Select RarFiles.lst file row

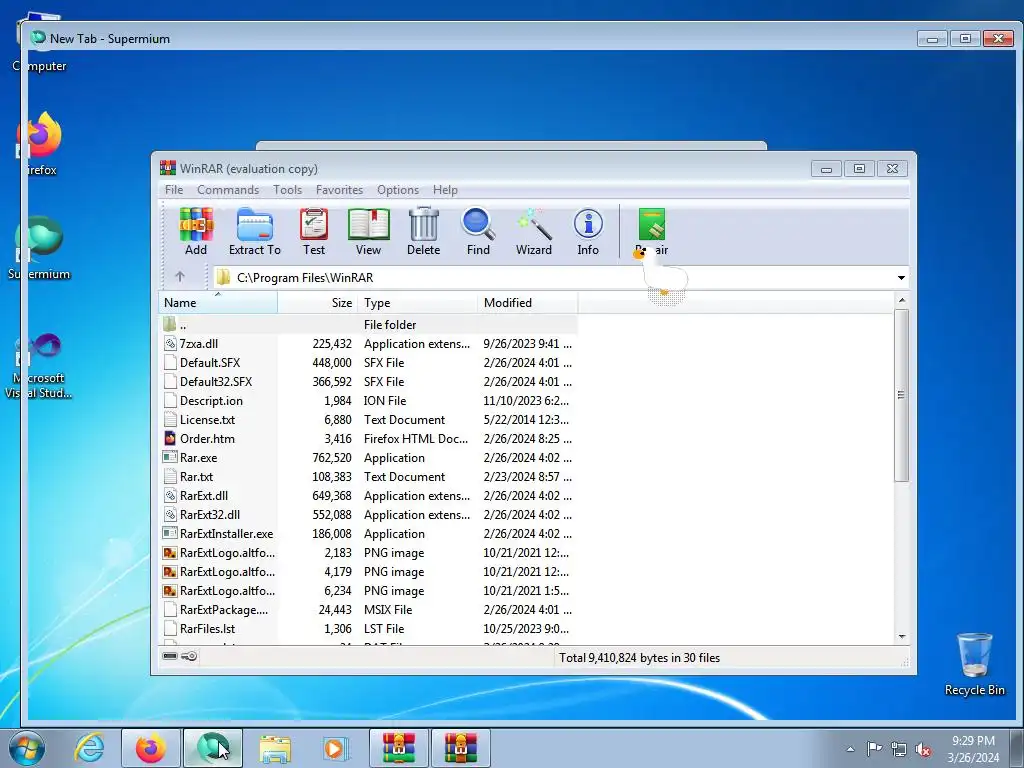[368, 628]
